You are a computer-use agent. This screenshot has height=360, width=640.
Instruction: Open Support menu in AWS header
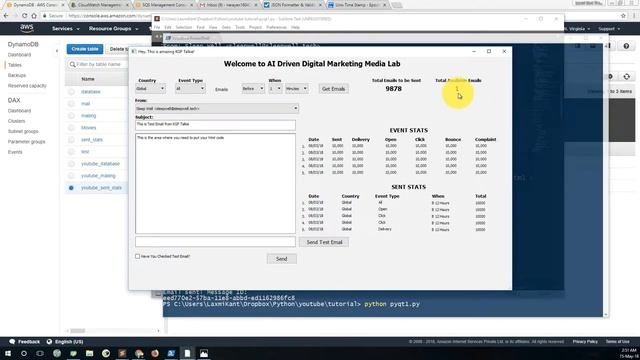click(x=609, y=29)
